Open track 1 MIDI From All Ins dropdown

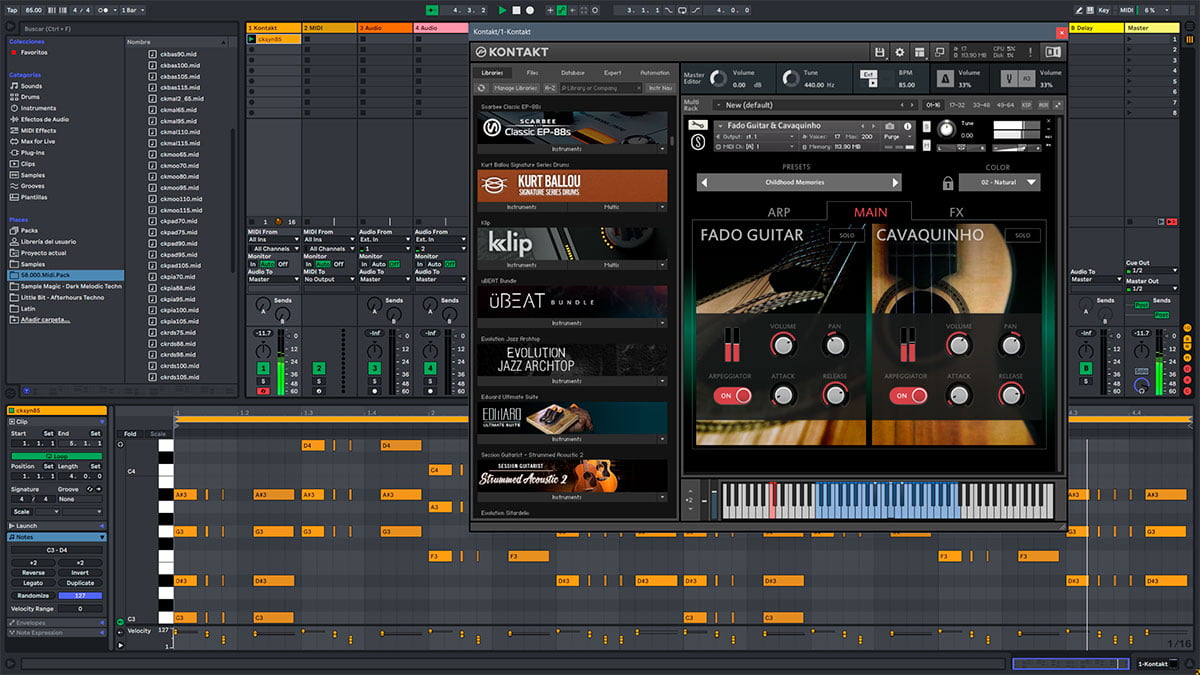pyautogui.click(x=273, y=240)
